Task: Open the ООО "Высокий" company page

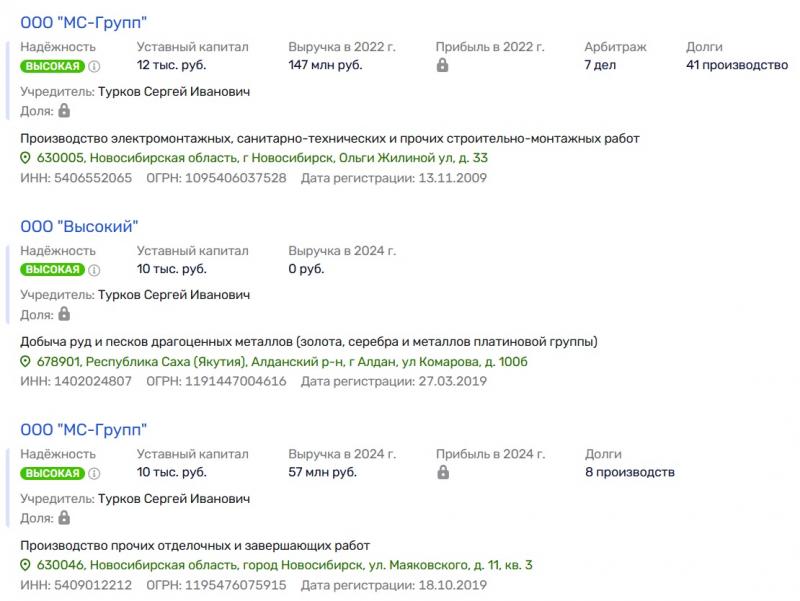Action: point(79,226)
